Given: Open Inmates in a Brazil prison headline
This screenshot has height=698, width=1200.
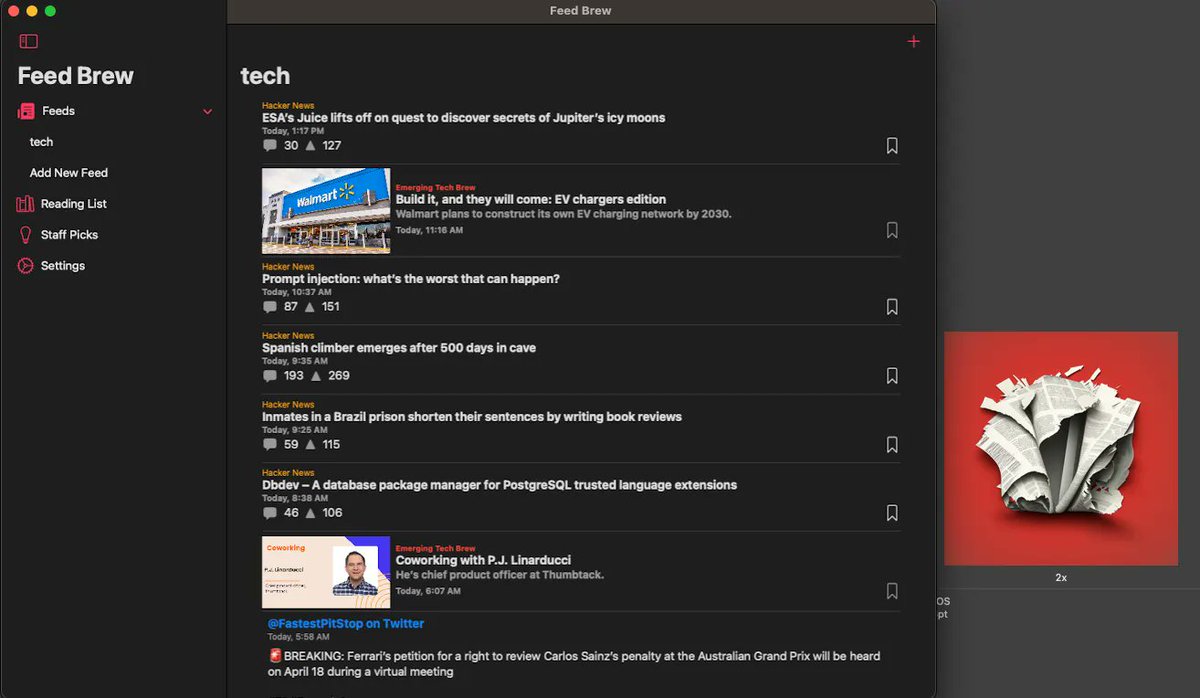Looking at the screenshot, I should point(472,416).
